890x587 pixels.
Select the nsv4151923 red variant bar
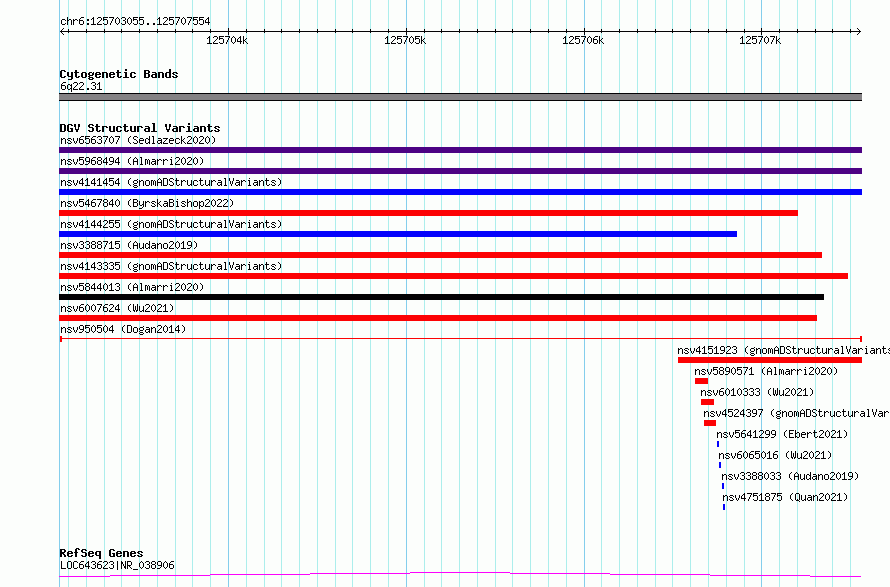[x=770, y=360]
